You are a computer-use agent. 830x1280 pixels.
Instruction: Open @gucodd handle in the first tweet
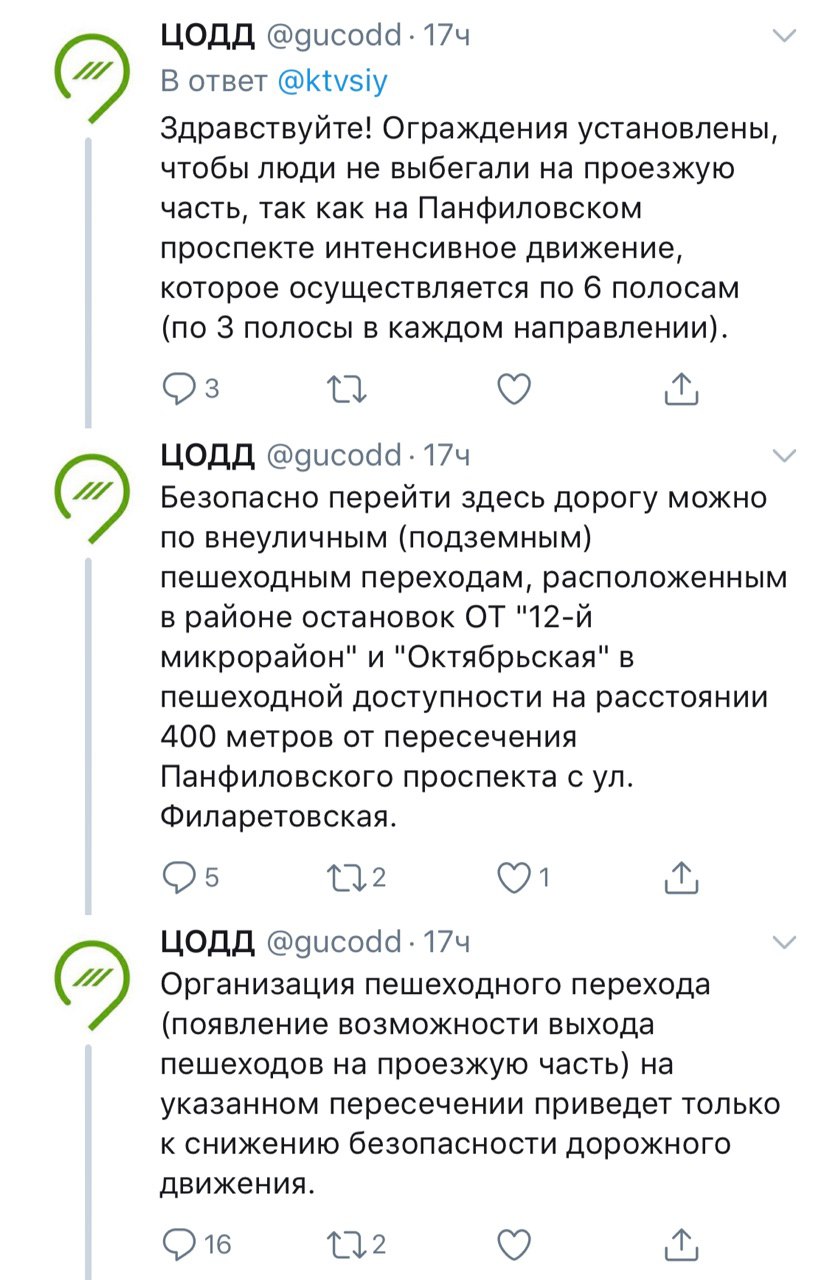click(x=333, y=37)
